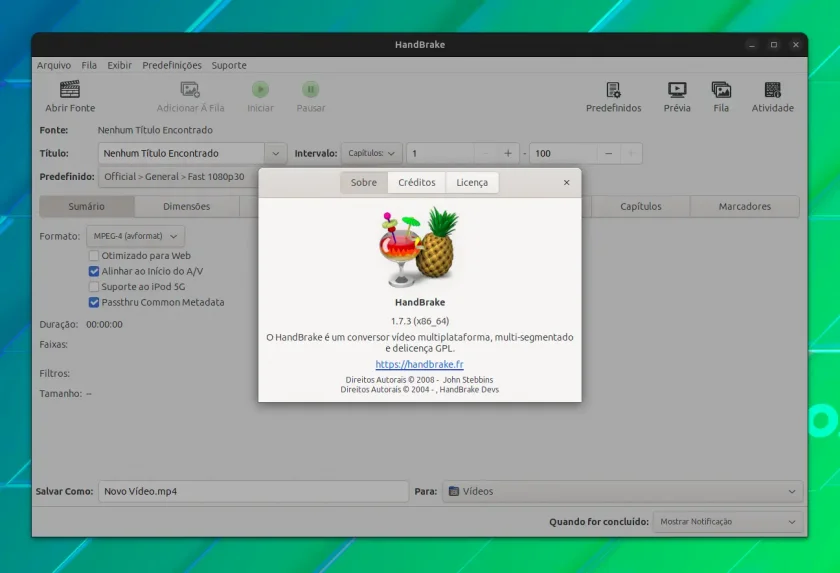Open the Abrir Fonte clapperboard icon
This screenshot has width=840, height=573.
(x=70, y=89)
